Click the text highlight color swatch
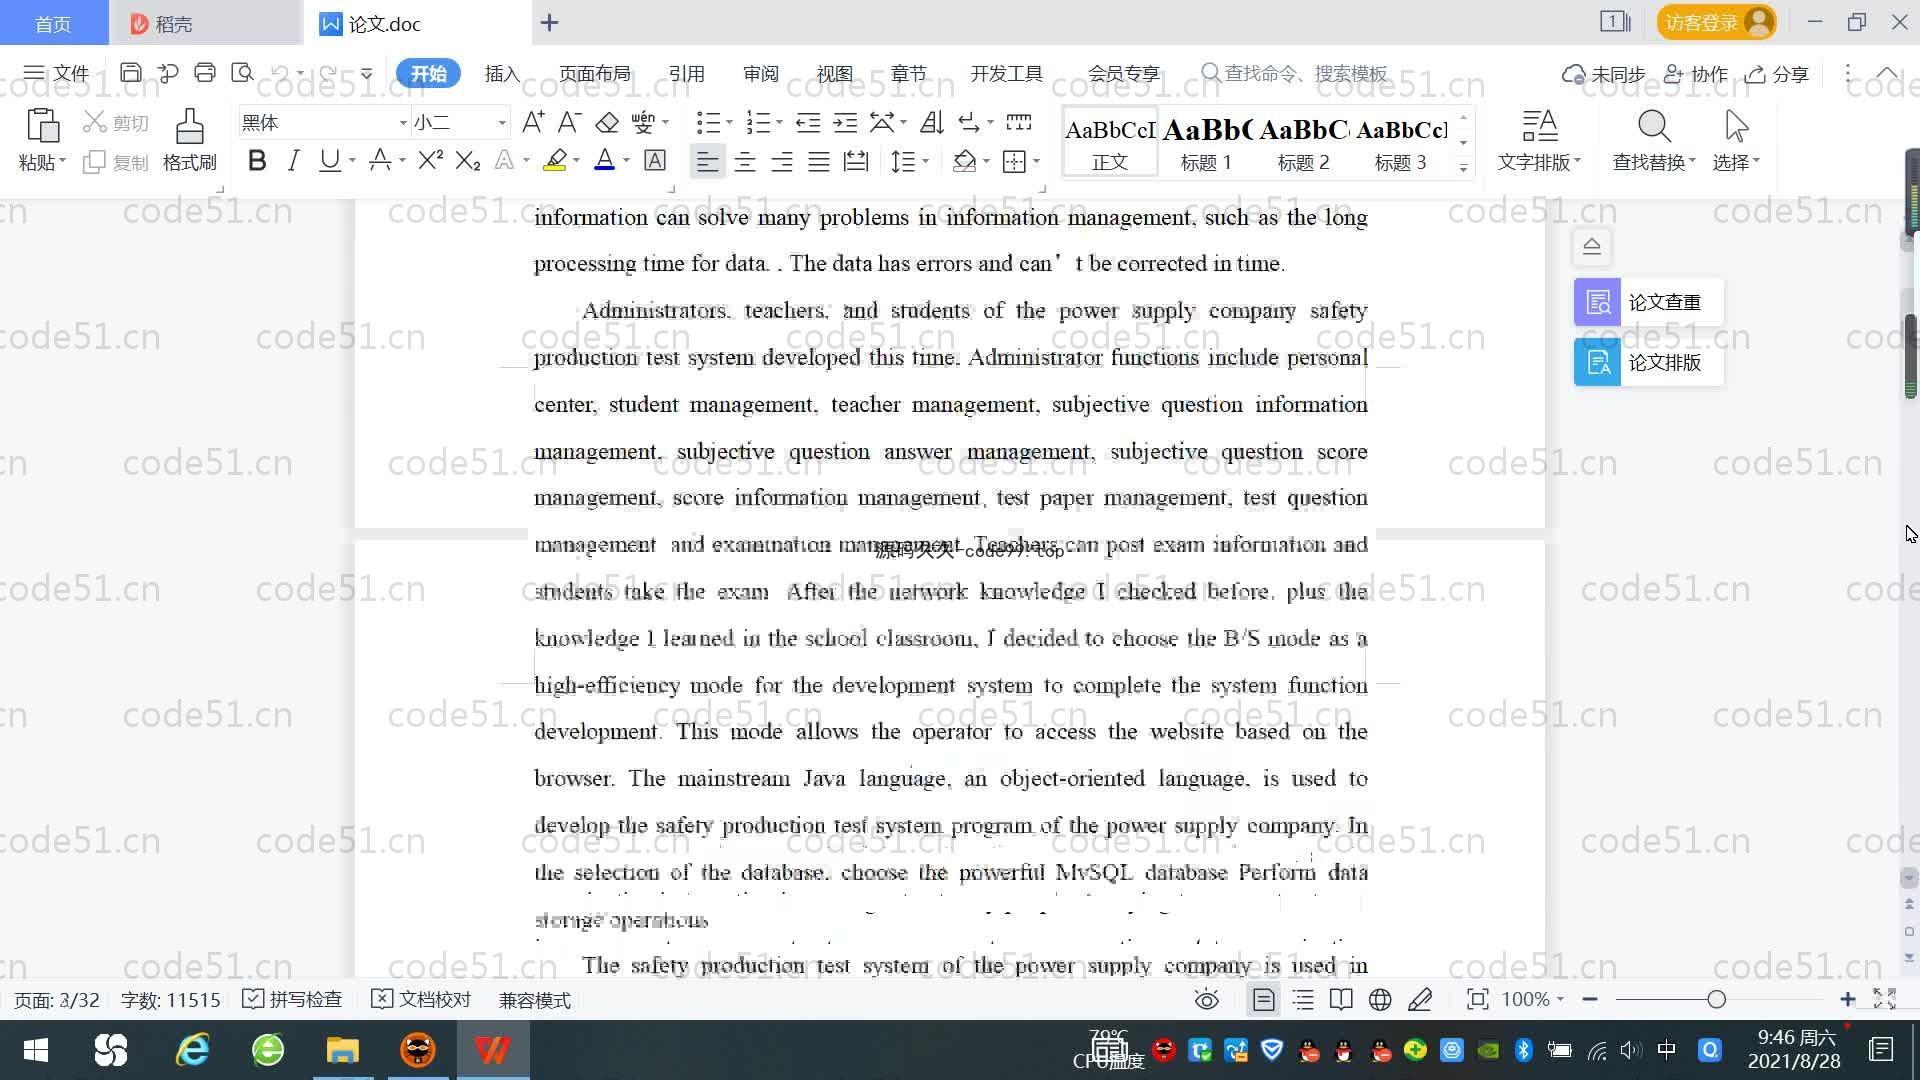The height and width of the screenshot is (1080, 1920). point(555,161)
